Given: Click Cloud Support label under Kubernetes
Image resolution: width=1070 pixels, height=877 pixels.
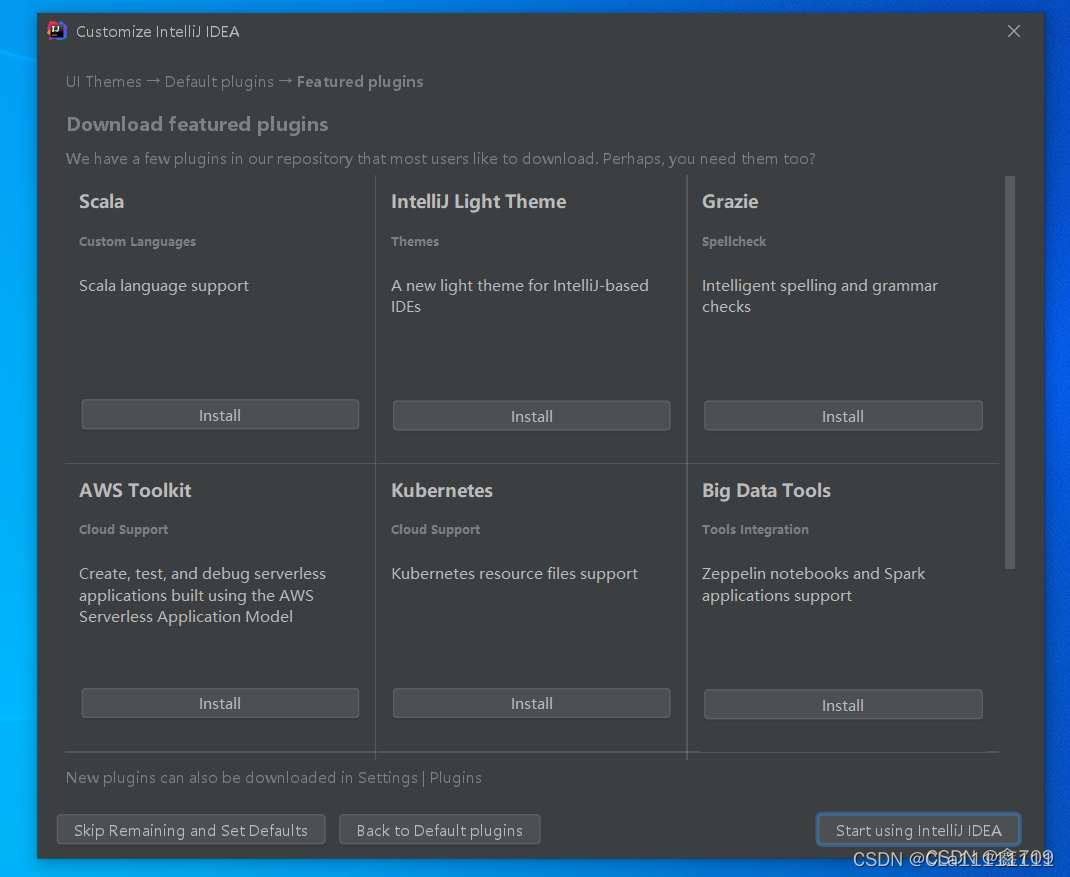Looking at the screenshot, I should pyautogui.click(x=435, y=530).
